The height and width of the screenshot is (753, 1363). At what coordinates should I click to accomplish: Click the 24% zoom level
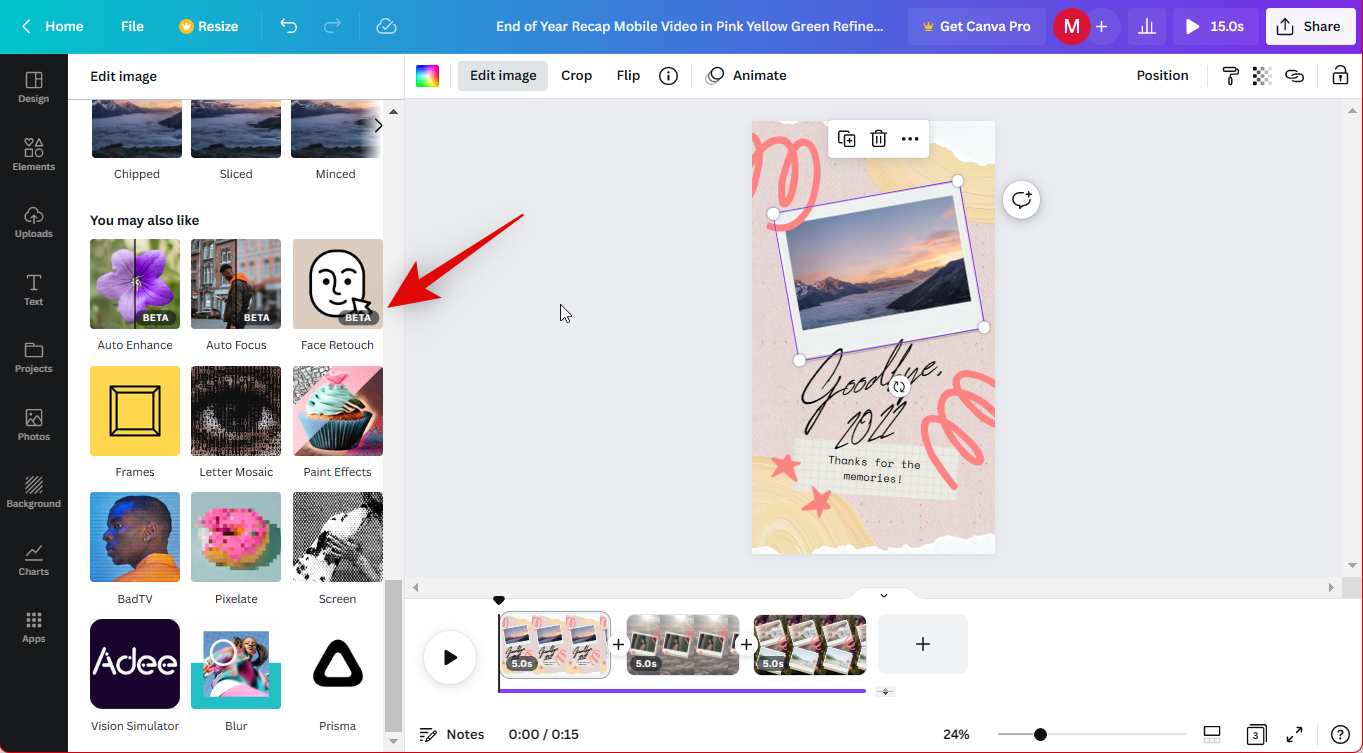[x=956, y=734]
